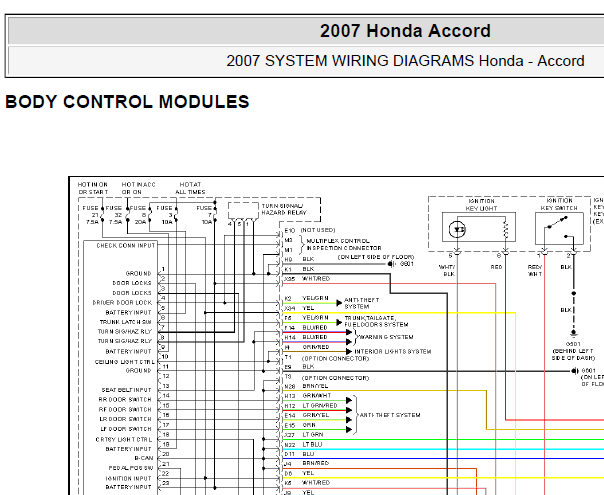Click the "IGNITION INPUT" pin label
This screenshot has height=495, width=604.
128,478
